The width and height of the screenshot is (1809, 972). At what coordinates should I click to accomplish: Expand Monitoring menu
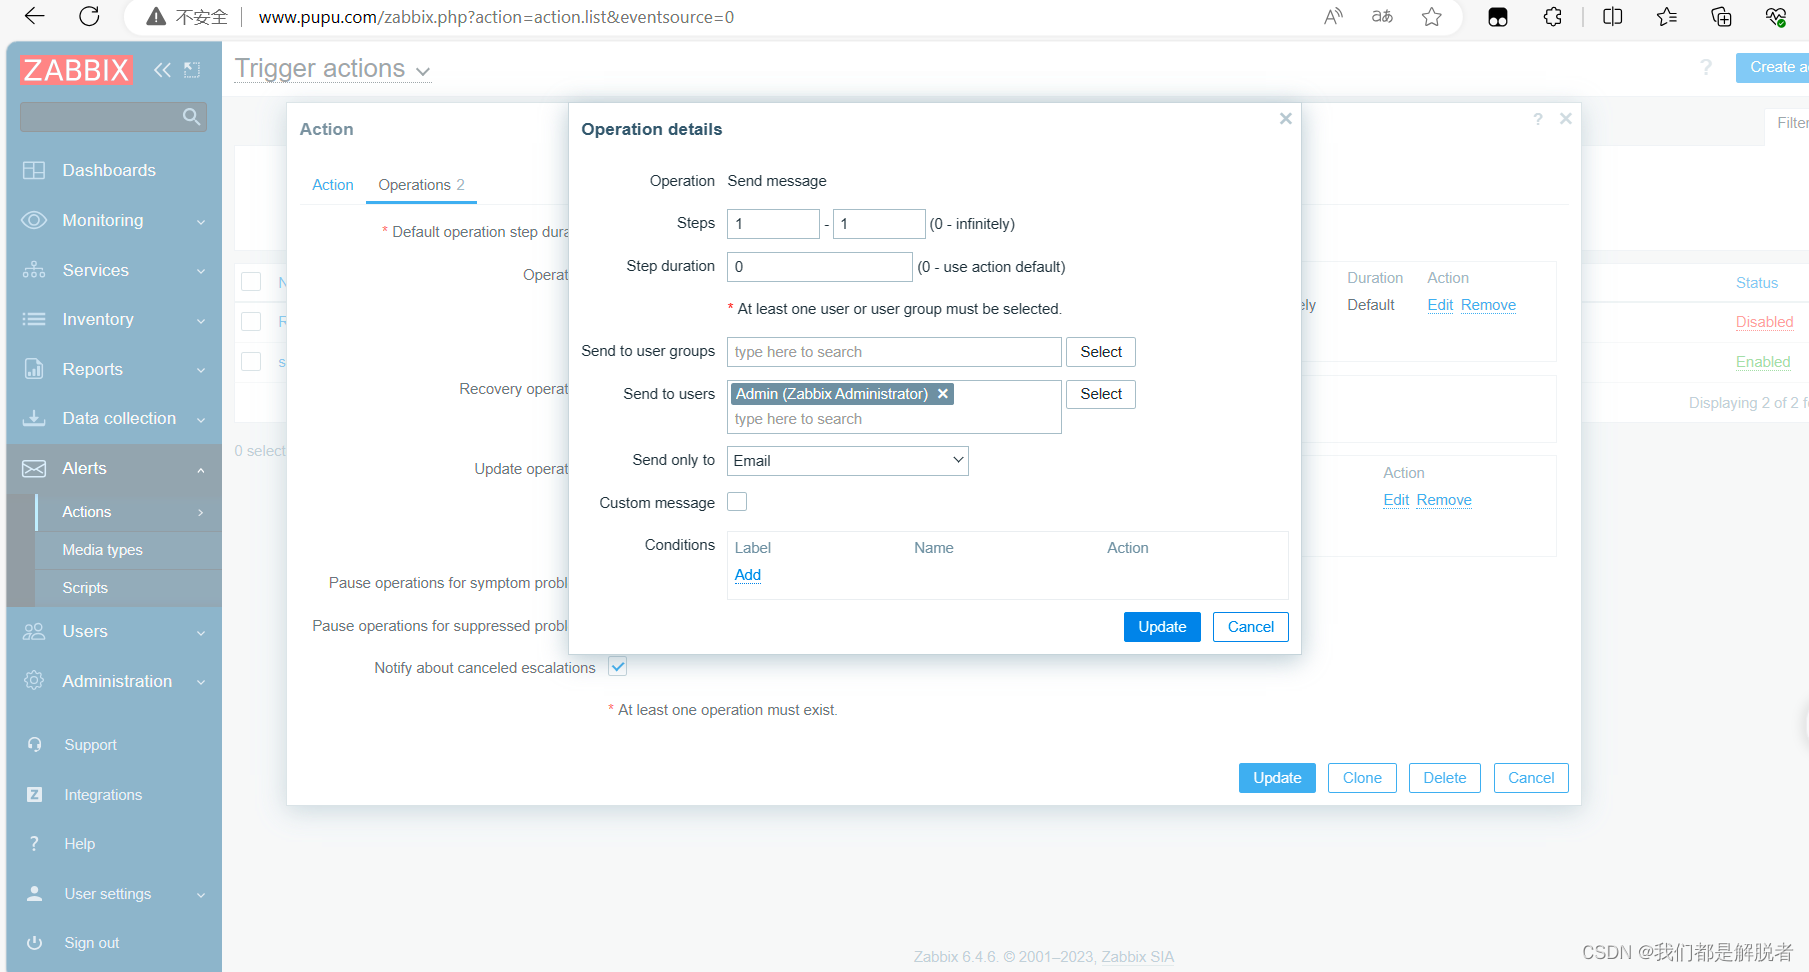coord(114,220)
